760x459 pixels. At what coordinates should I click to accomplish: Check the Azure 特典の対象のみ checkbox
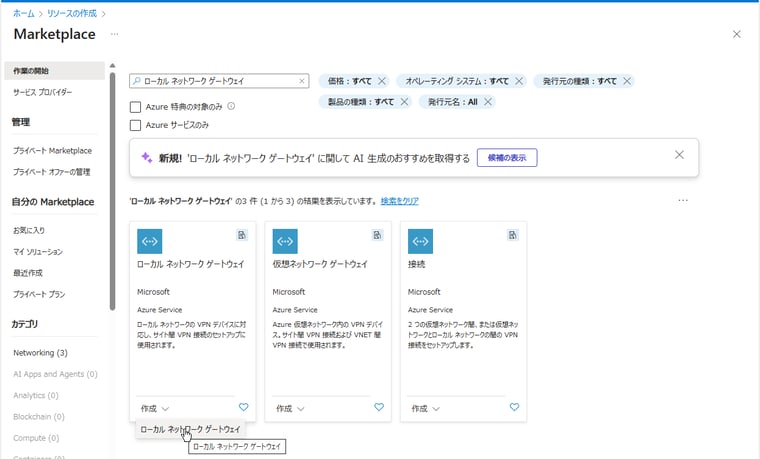click(x=135, y=107)
